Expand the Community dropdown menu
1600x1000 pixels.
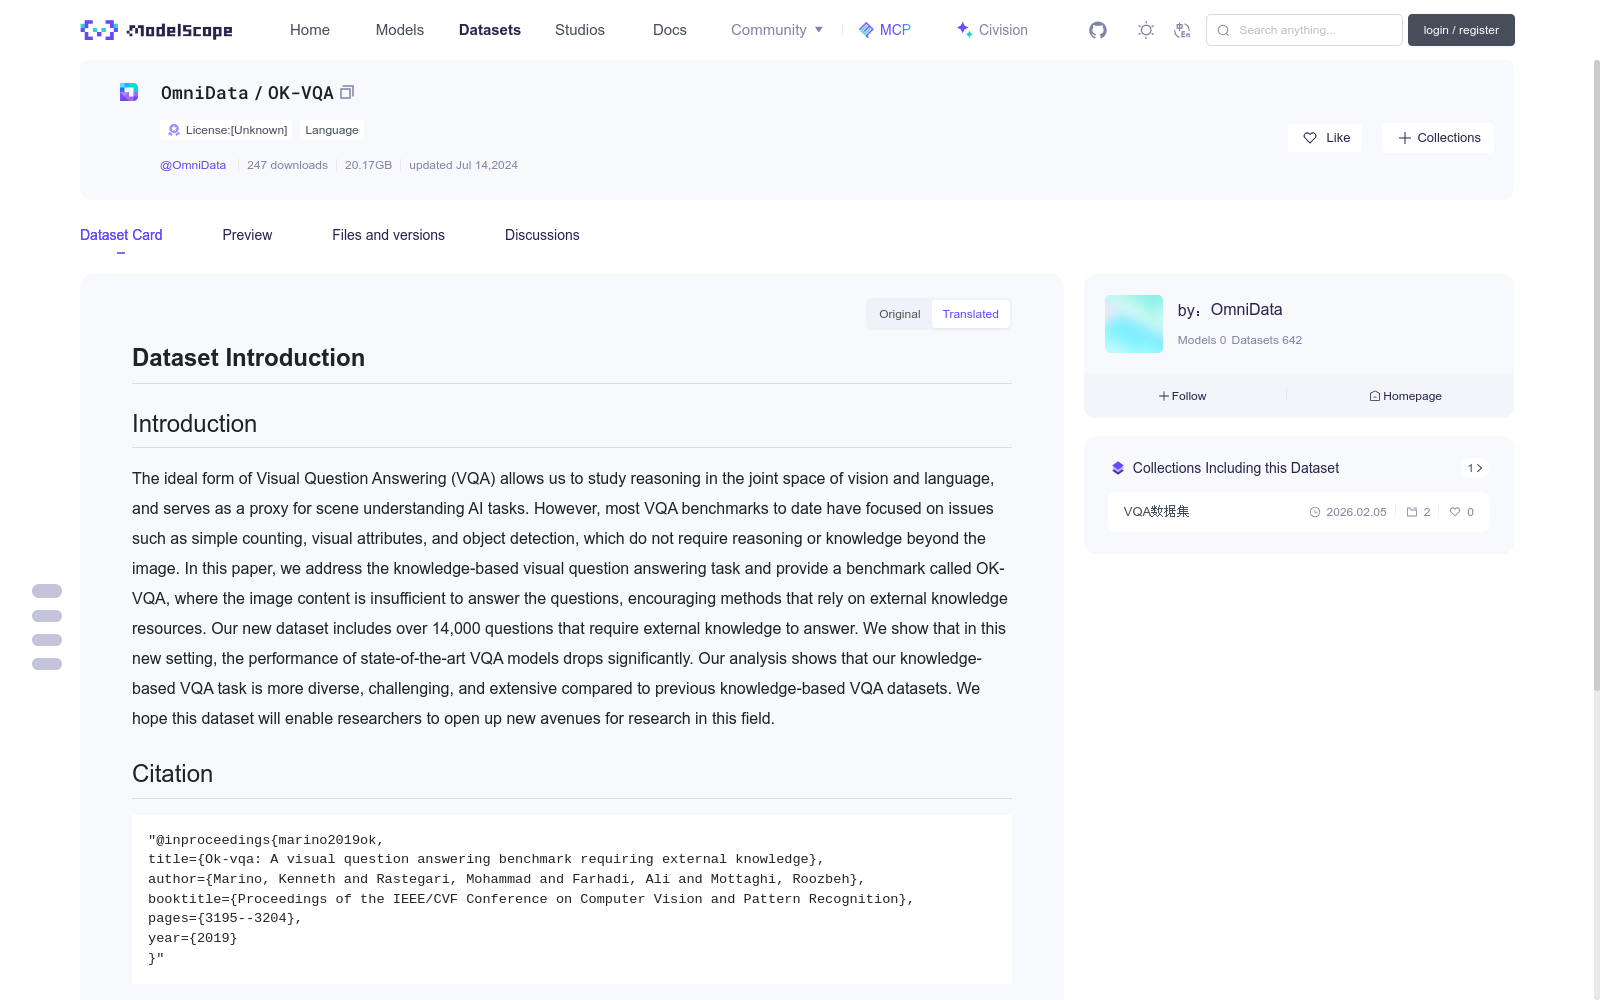tap(777, 30)
